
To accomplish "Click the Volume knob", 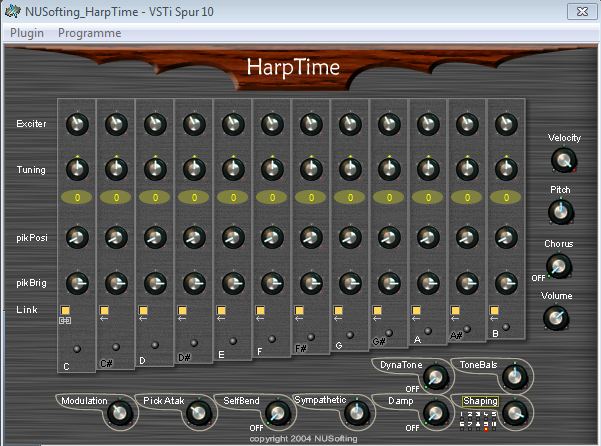I will [556, 318].
